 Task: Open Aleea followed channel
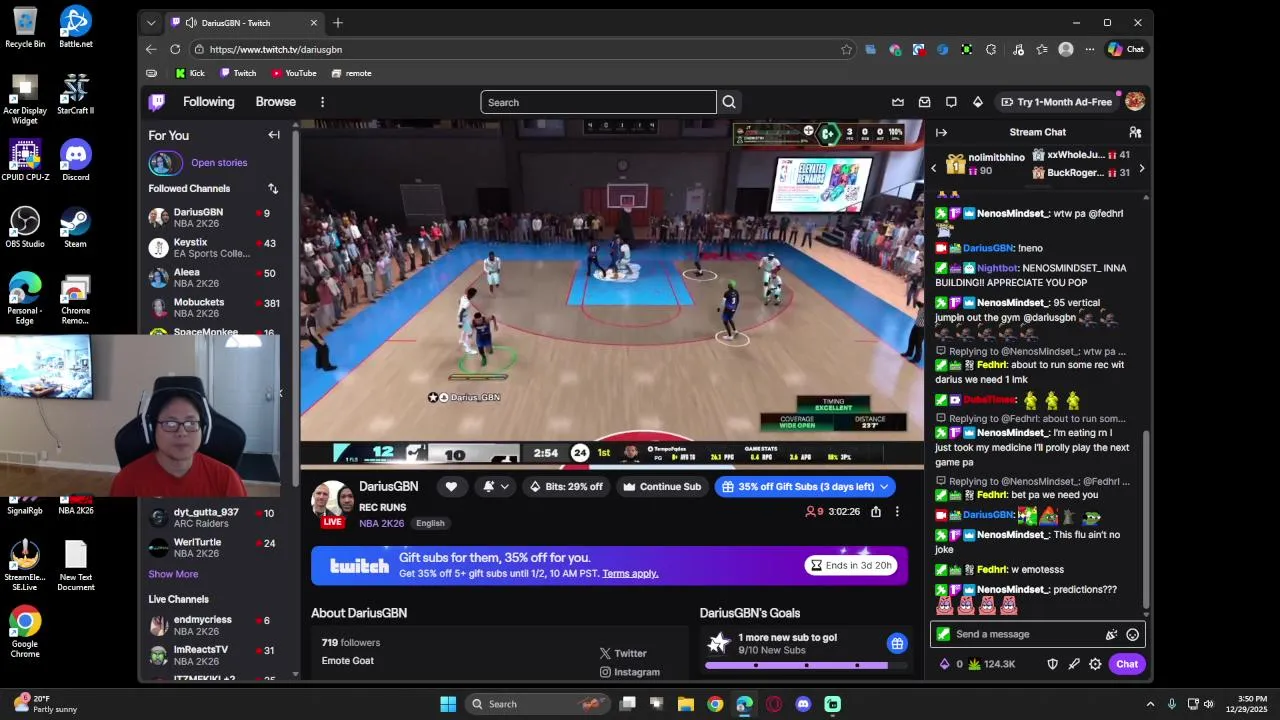click(x=214, y=278)
